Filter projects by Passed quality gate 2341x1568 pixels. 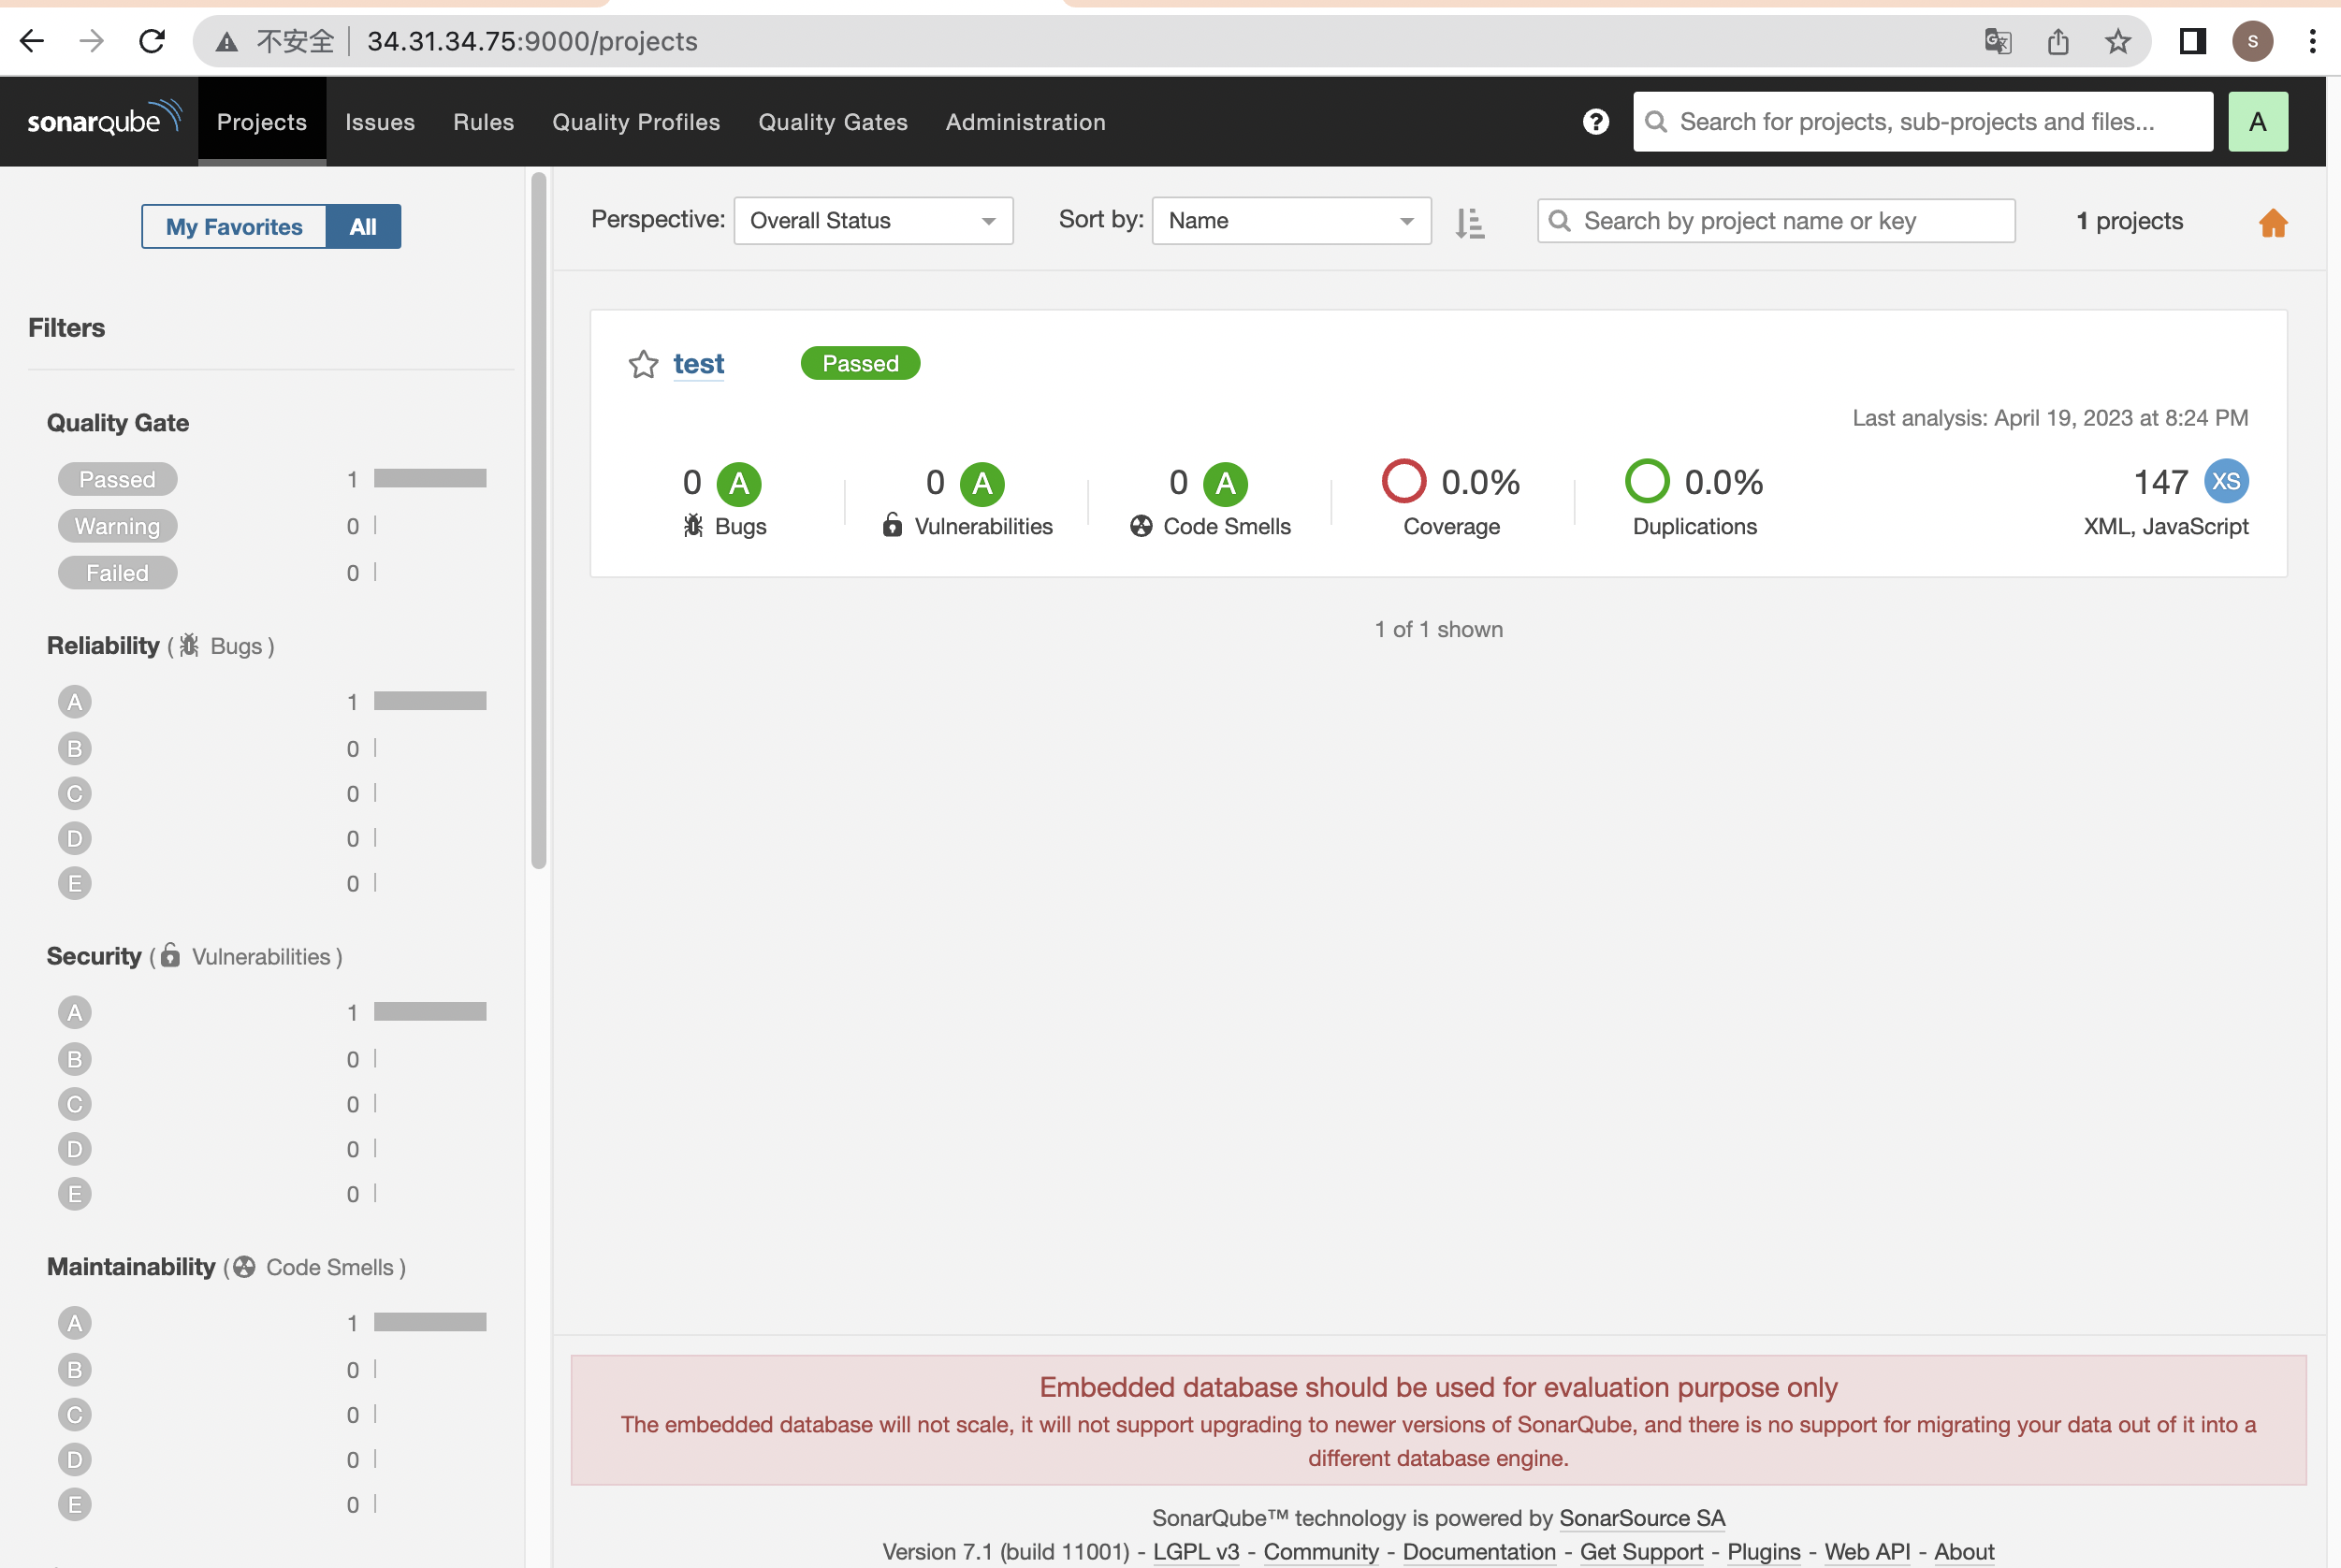click(x=117, y=478)
